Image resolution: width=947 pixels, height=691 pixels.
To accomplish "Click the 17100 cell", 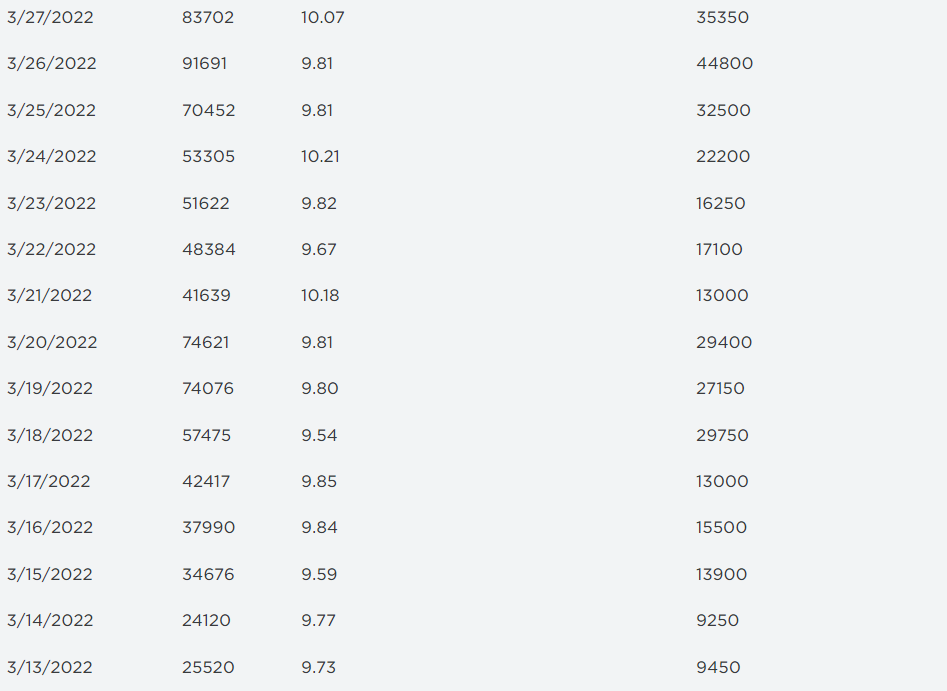I will 719,249.
